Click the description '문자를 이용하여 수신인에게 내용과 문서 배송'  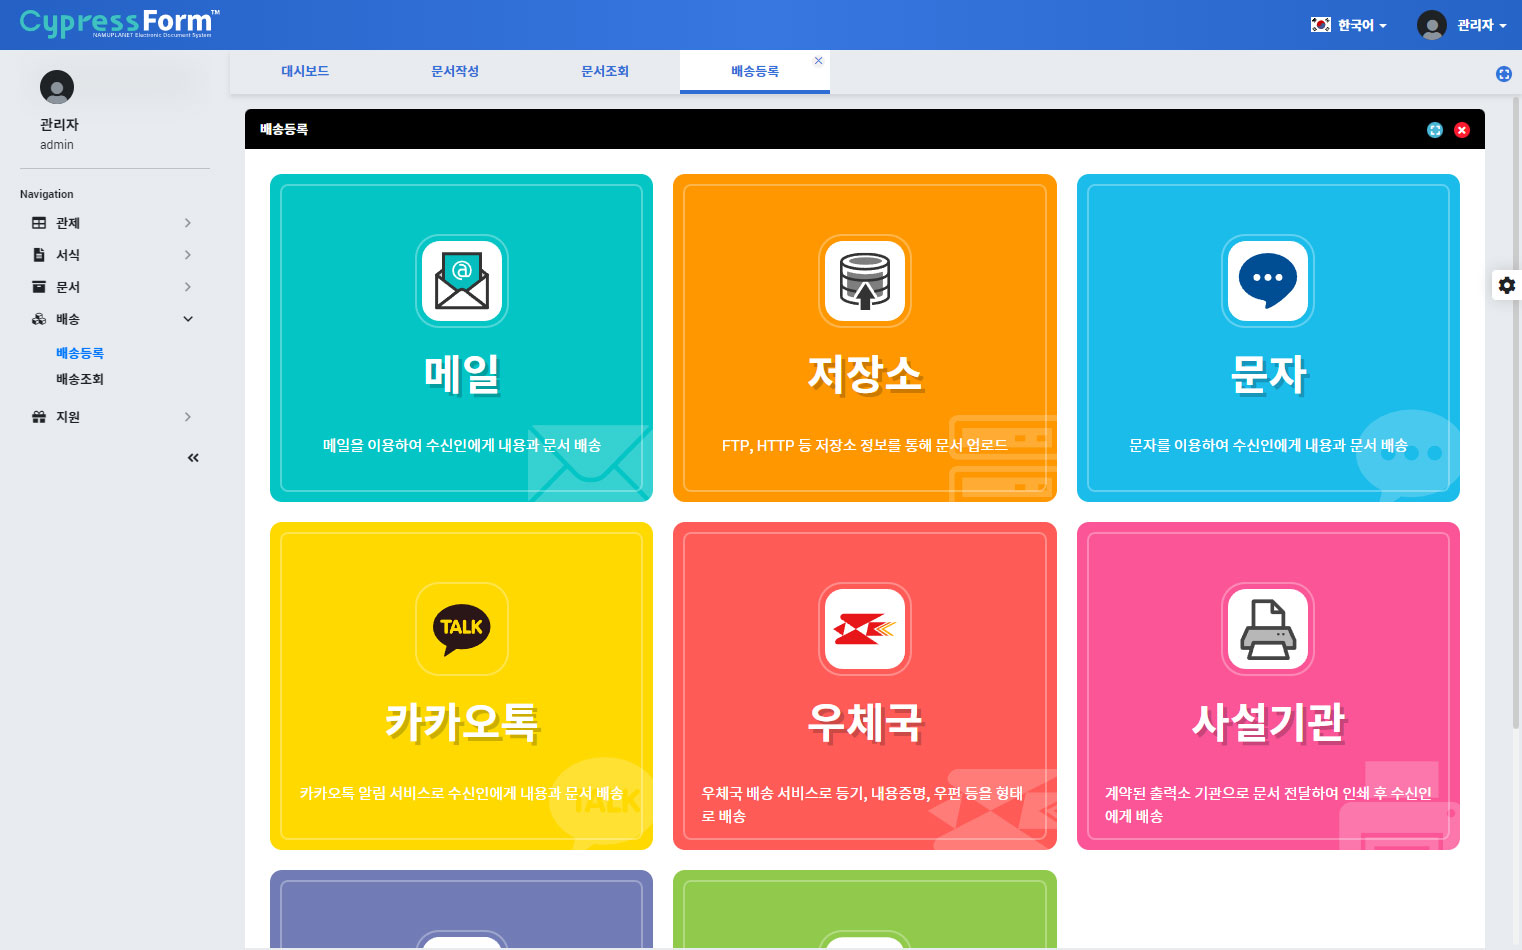pos(1268,445)
